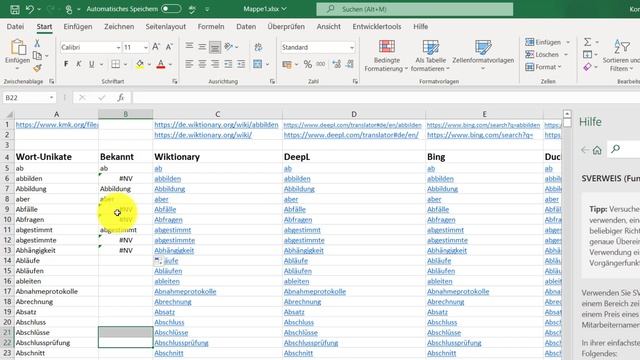Select column B header

click(x=125, y=114)
